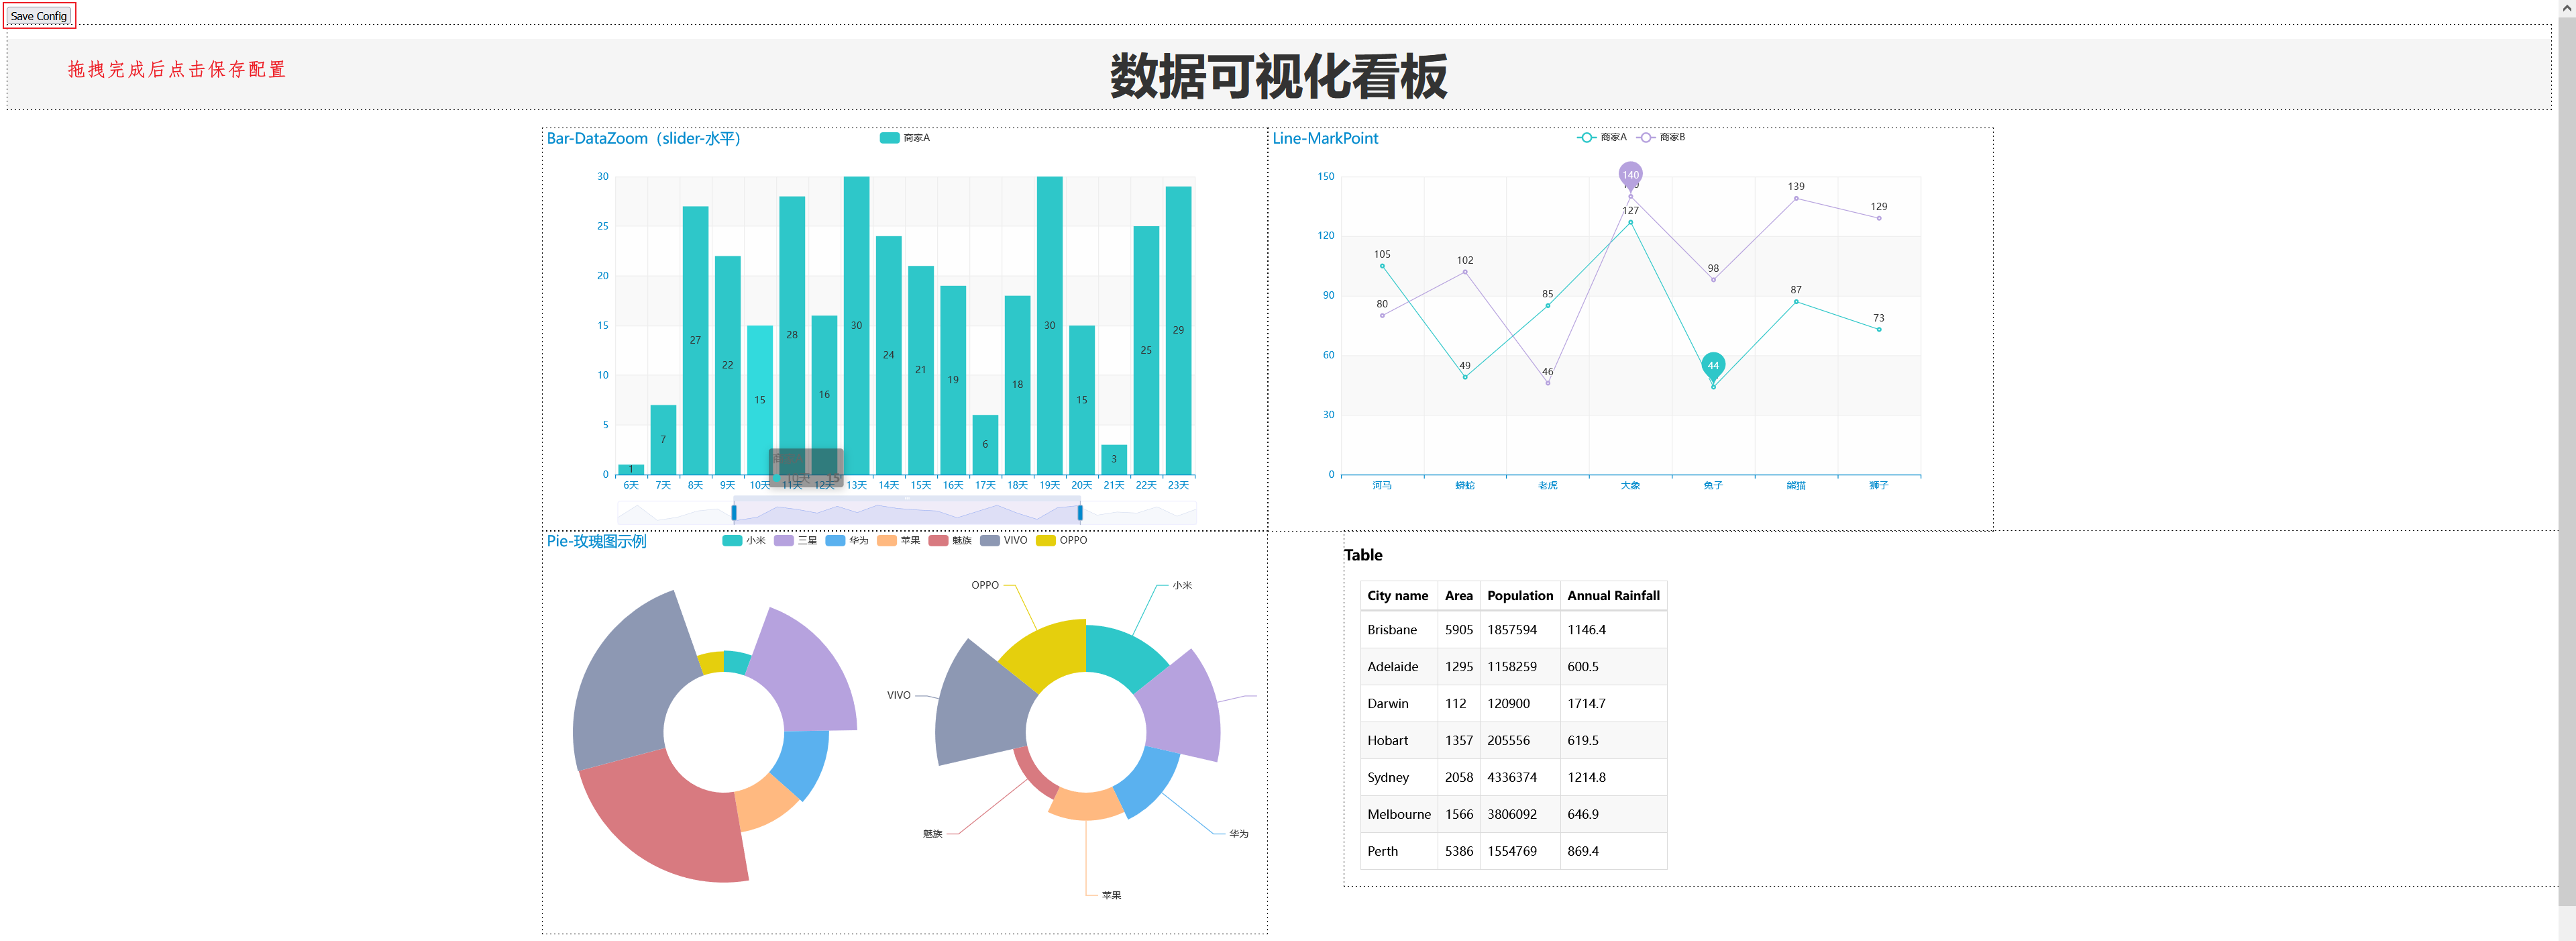Toggle 商家A legend in the bar chart
Viewport: 2576px width, 941px height.
[889, 138]
